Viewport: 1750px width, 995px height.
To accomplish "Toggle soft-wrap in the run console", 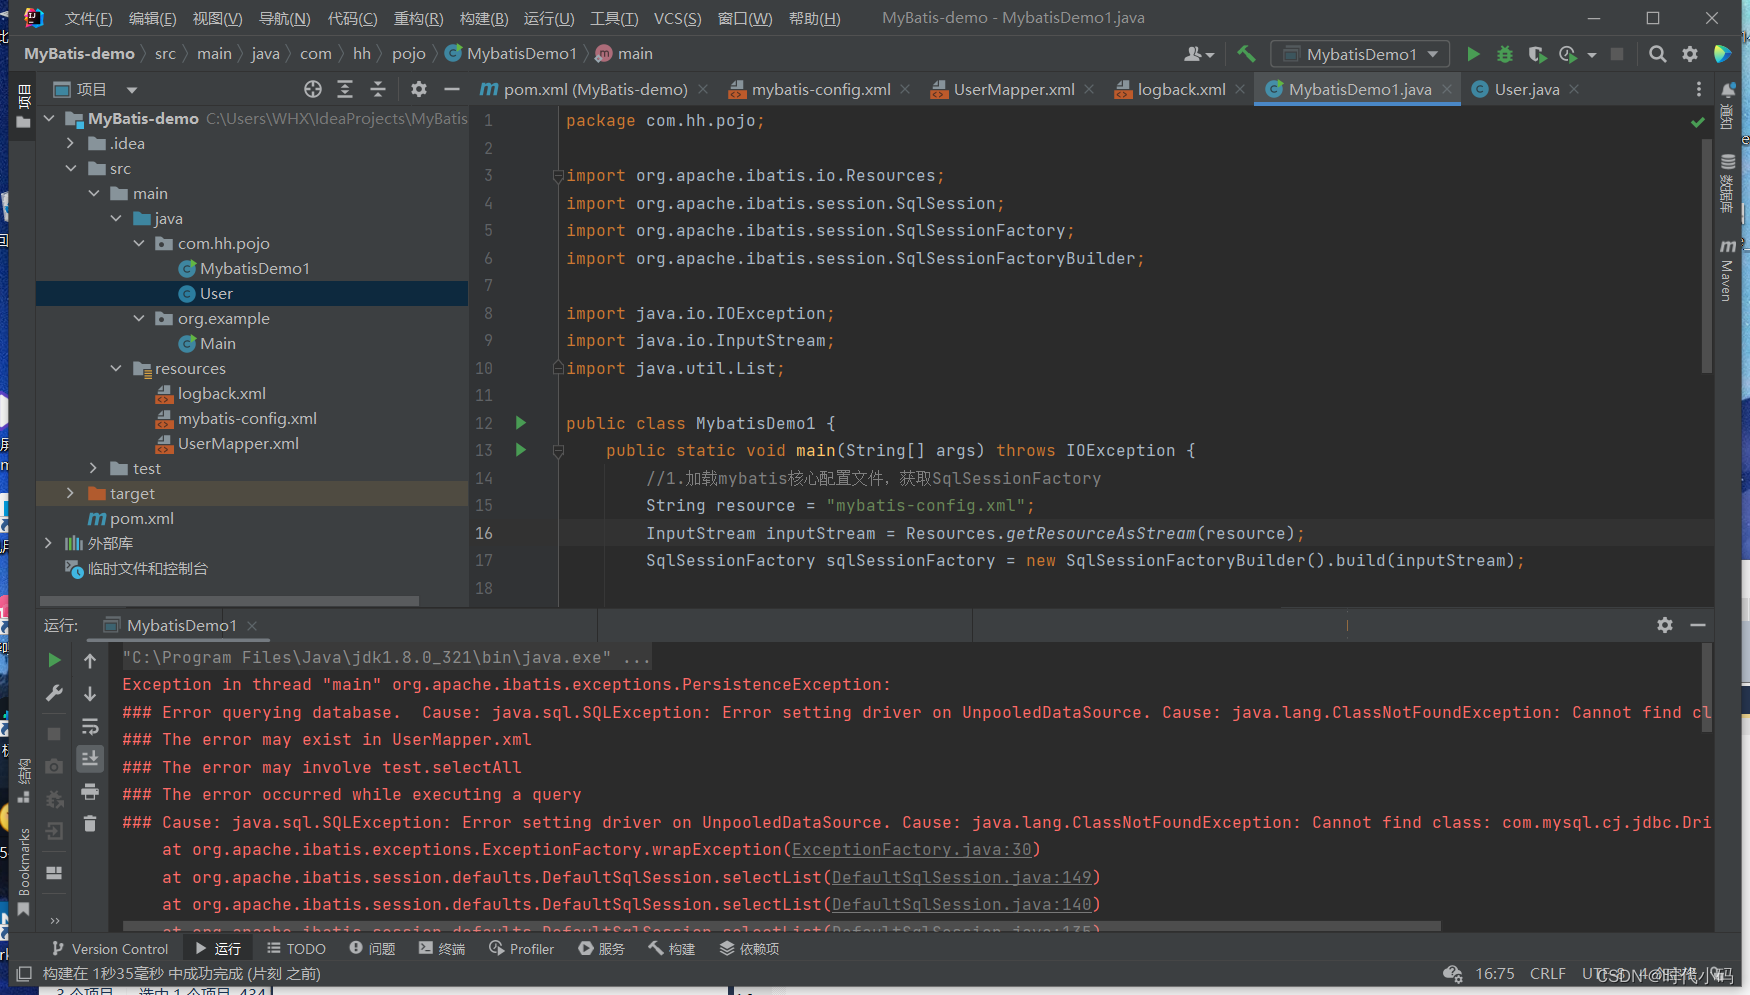I will coord(90,727).
